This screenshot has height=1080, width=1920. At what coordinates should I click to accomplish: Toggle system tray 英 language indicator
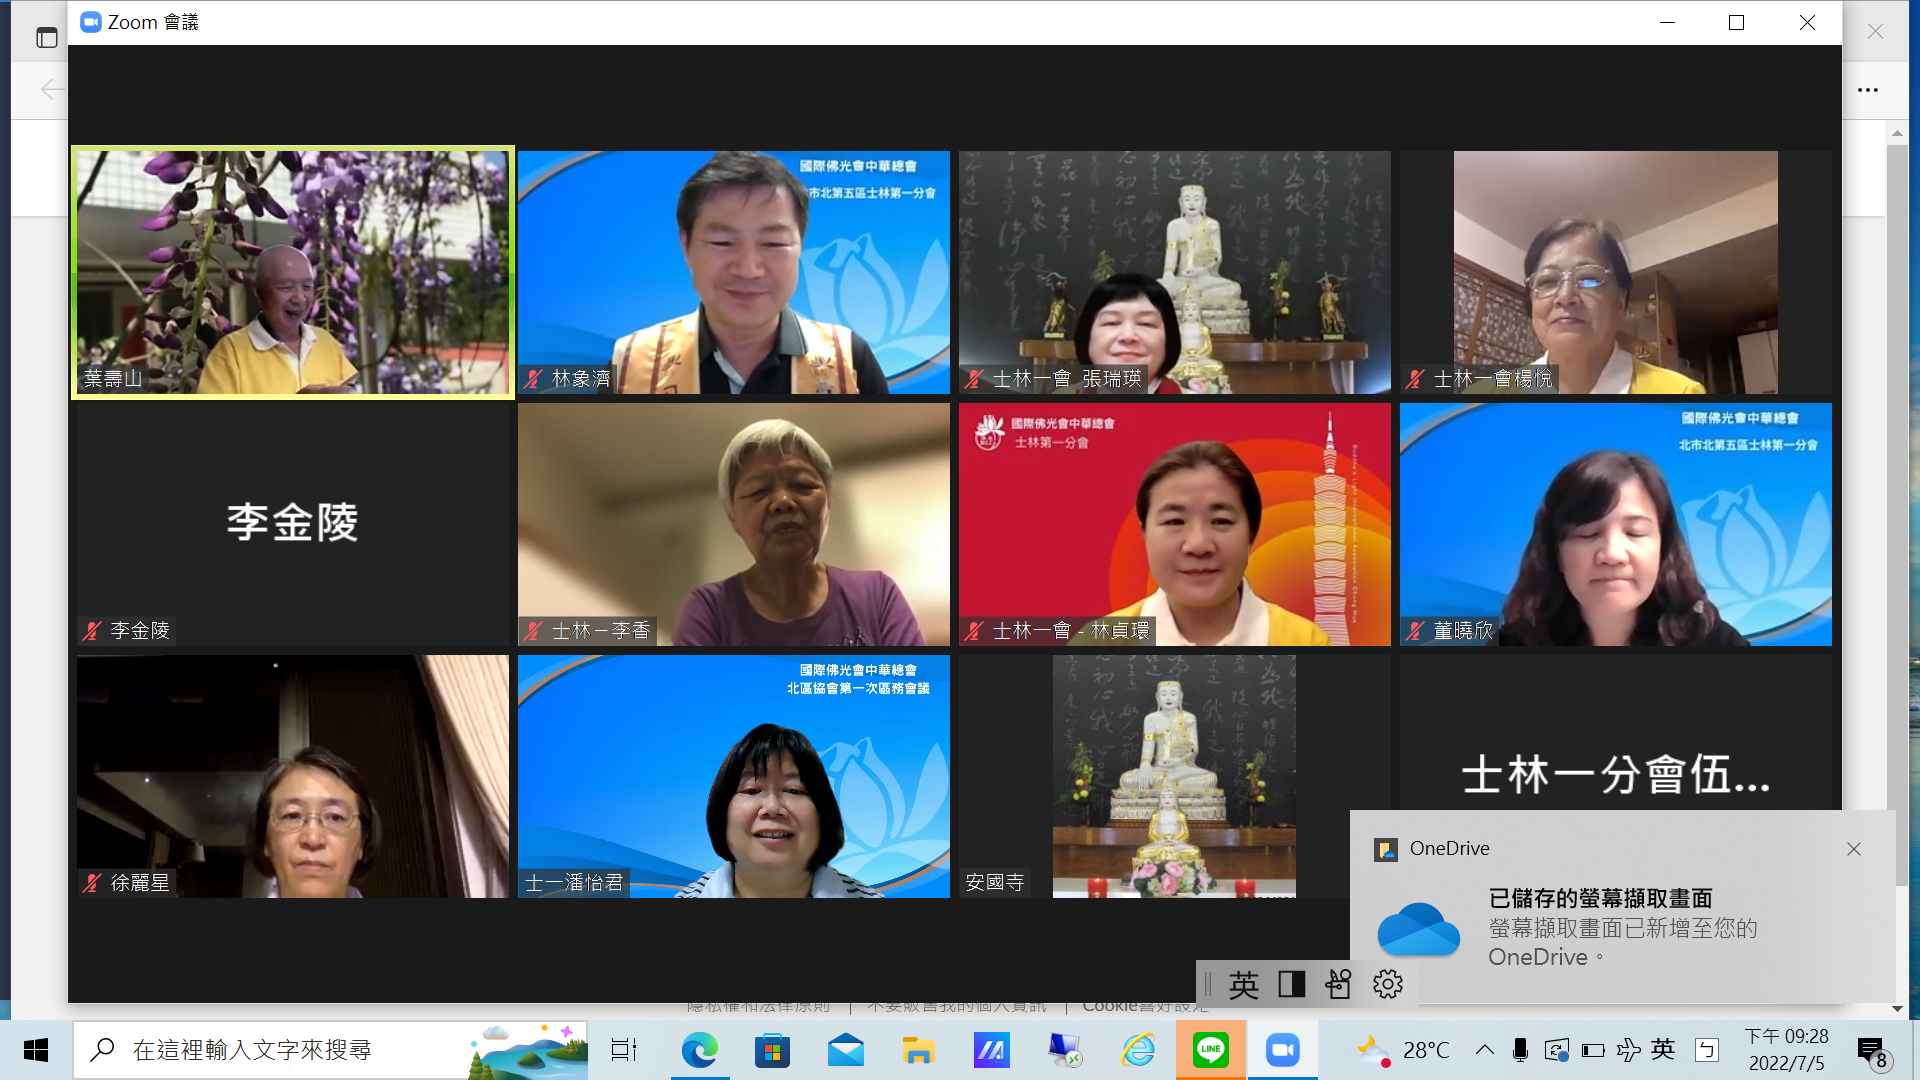(x=1663, y=1049)
